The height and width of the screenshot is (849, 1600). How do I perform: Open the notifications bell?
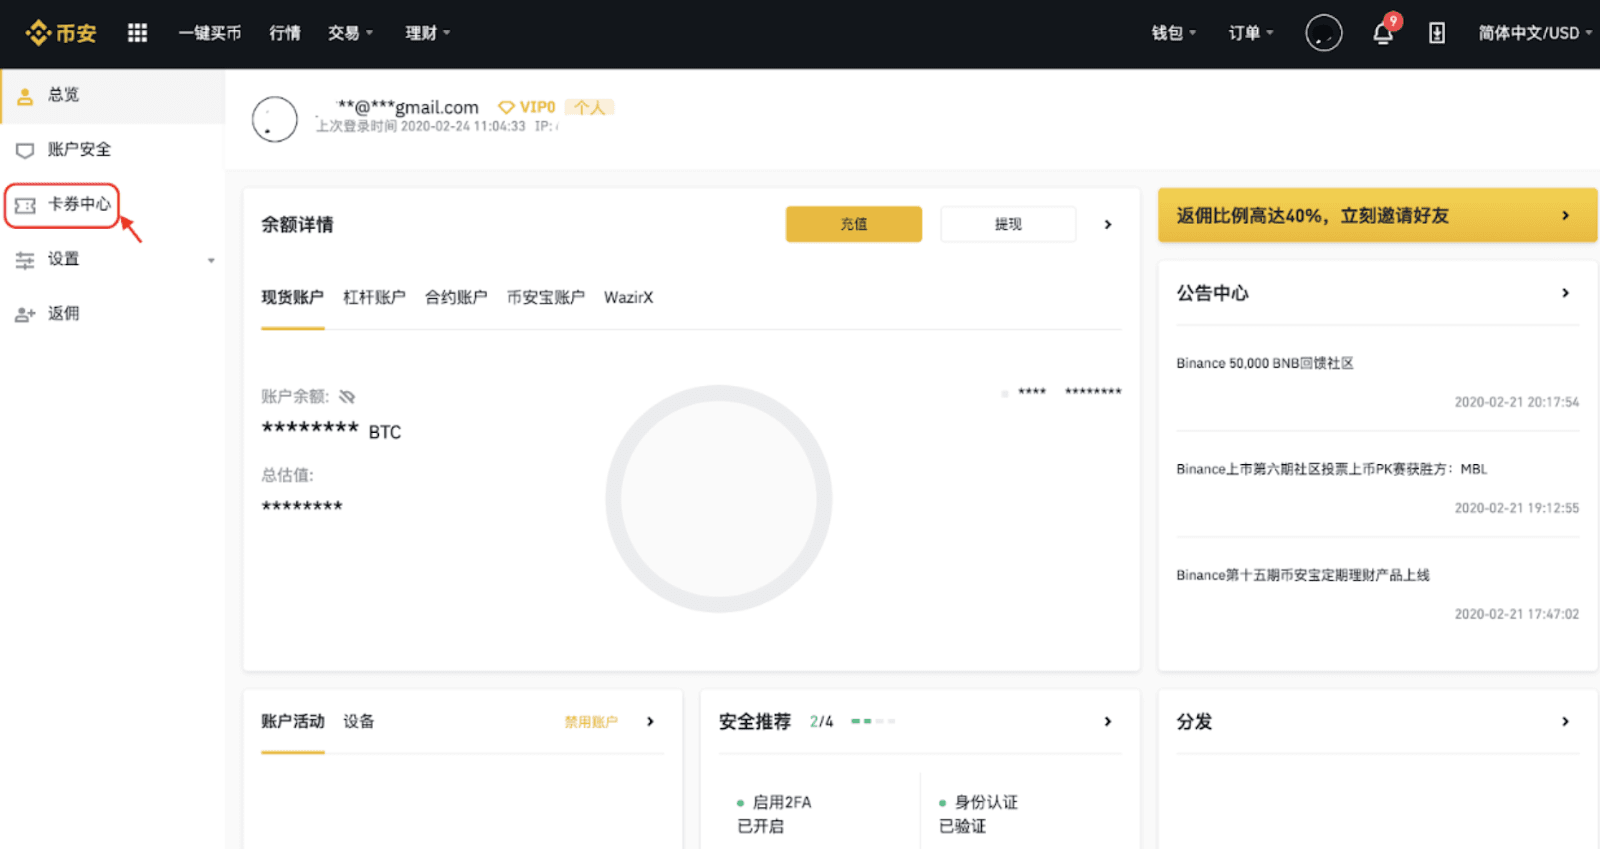1383,33
